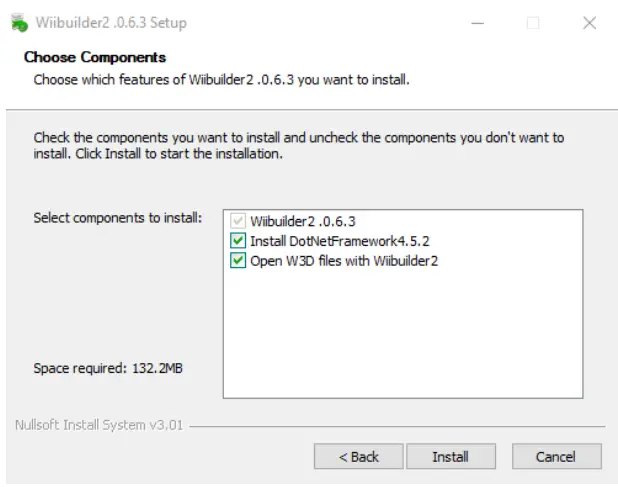This screenshot has width=618, height=487.
Task: Click the Wiibuilder2 .0.6.3 Setup window title
Action: 110,22
